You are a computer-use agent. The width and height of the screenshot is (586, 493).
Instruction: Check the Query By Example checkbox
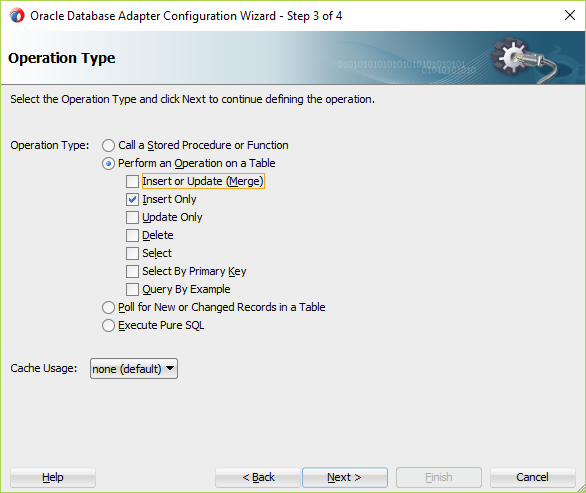point(132,289)
